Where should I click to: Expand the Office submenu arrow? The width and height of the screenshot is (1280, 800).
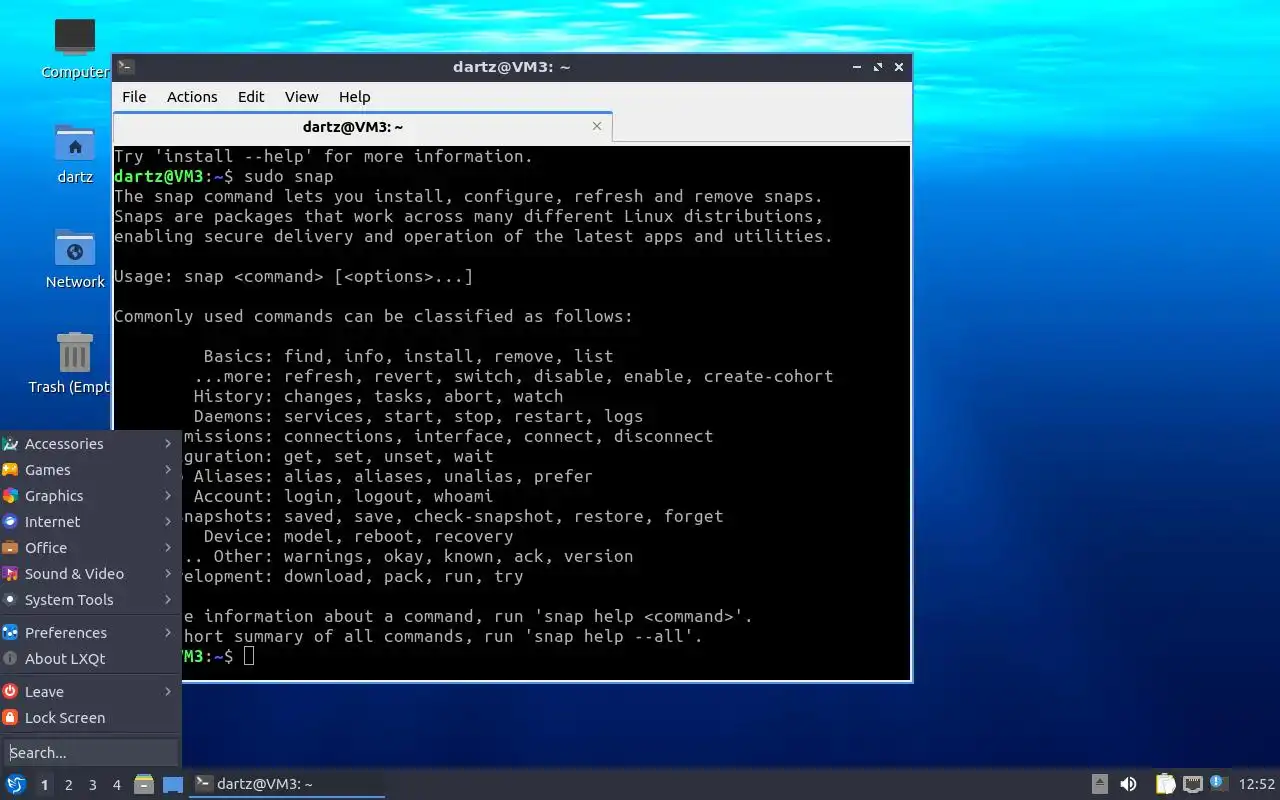click(x=168, y=548)
